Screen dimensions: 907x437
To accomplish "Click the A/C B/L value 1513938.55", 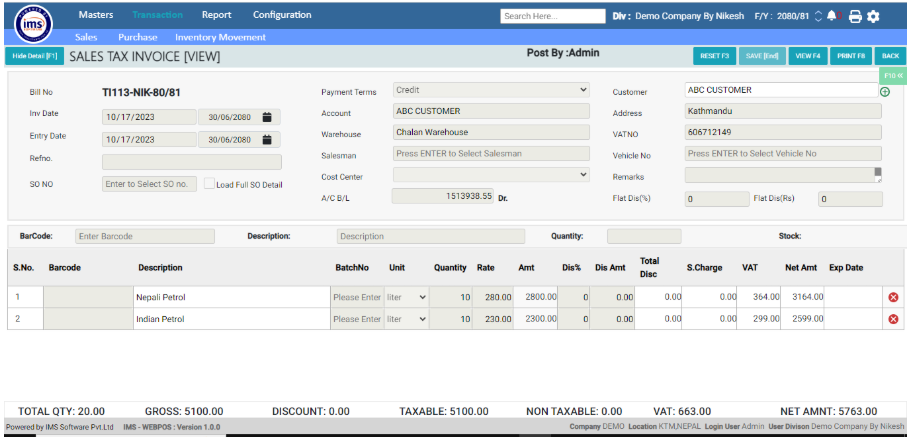I will (443, 196).
